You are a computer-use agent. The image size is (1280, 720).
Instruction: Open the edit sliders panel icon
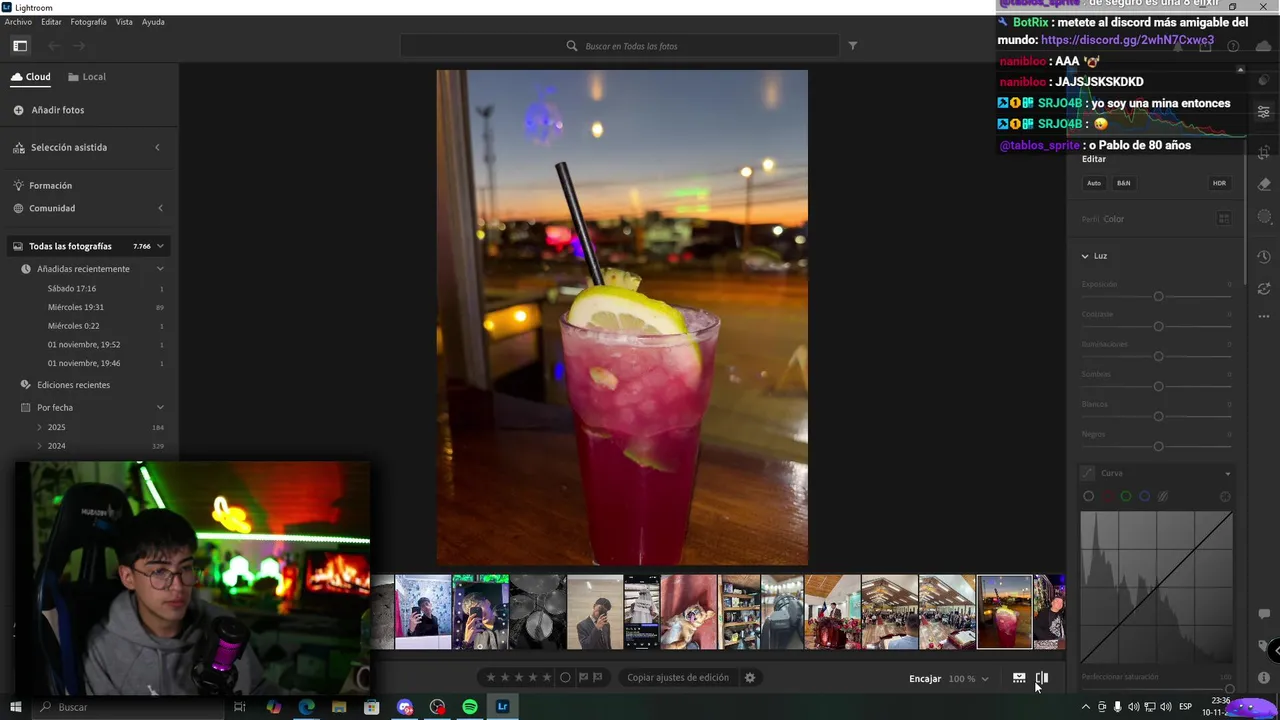1264,112
